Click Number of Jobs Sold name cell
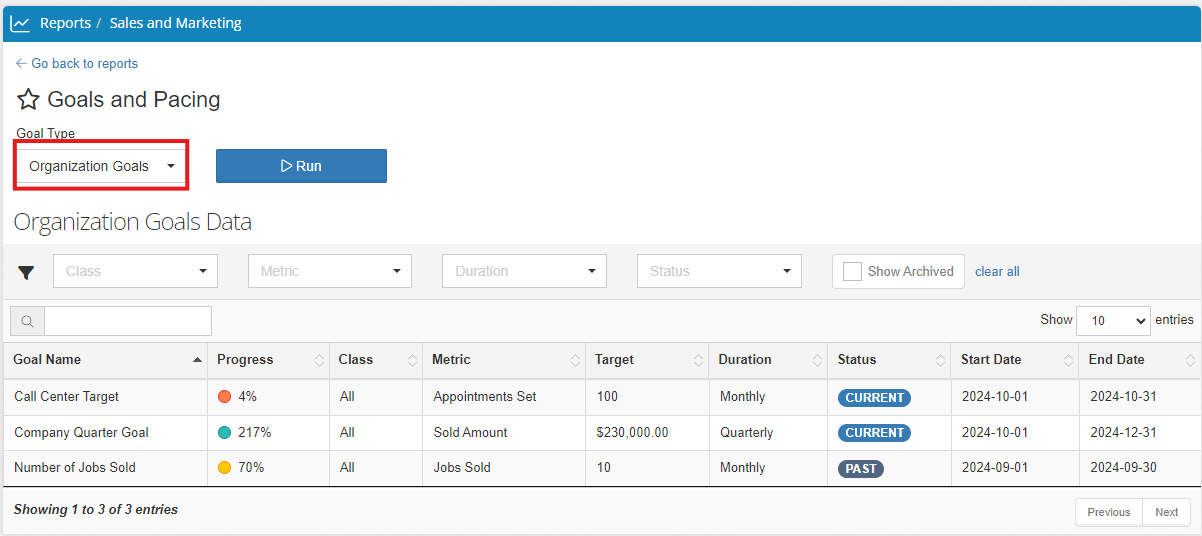 [x=75, y=468]
